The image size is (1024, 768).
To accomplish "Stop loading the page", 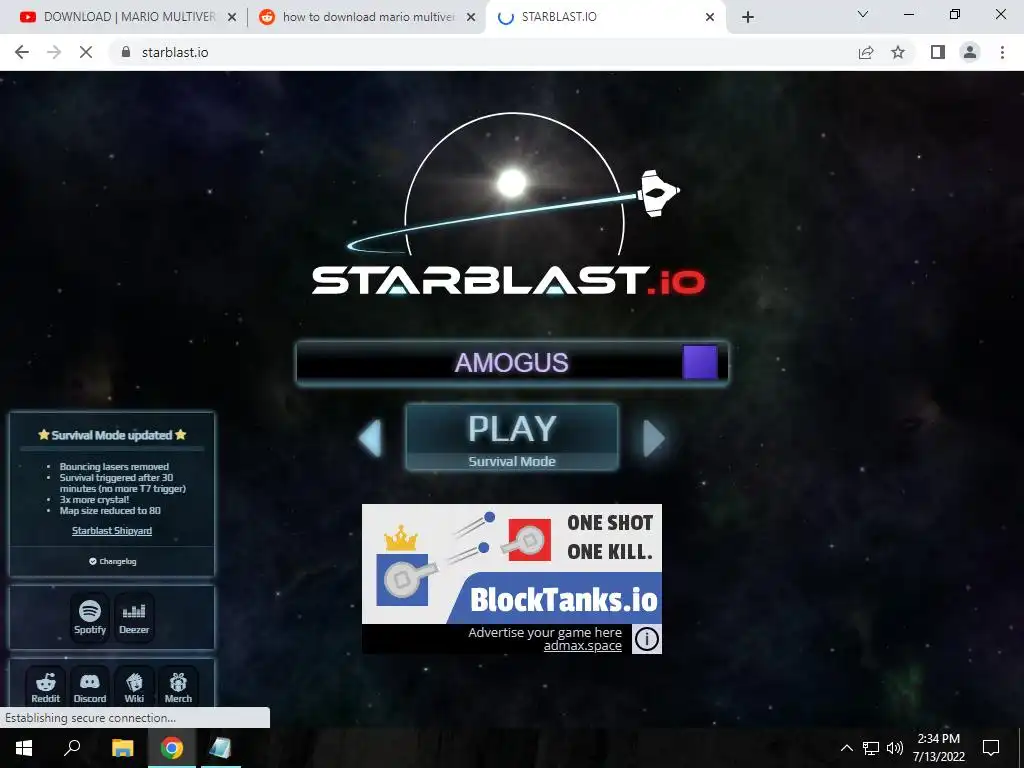I will pos(86,52).
